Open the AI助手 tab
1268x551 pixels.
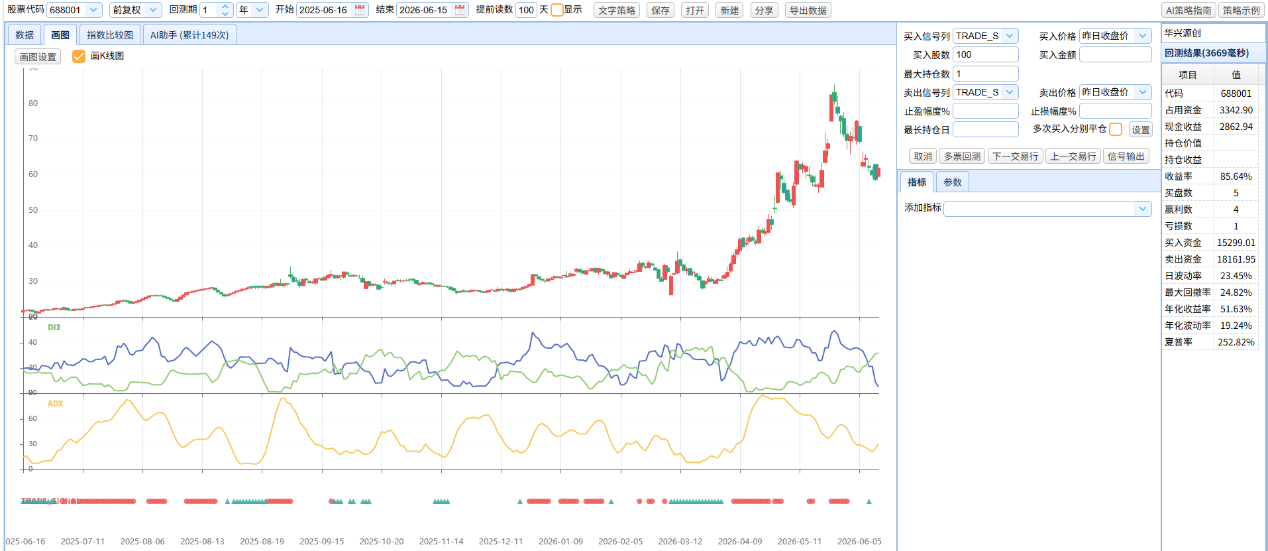click(x=189, y=35)
